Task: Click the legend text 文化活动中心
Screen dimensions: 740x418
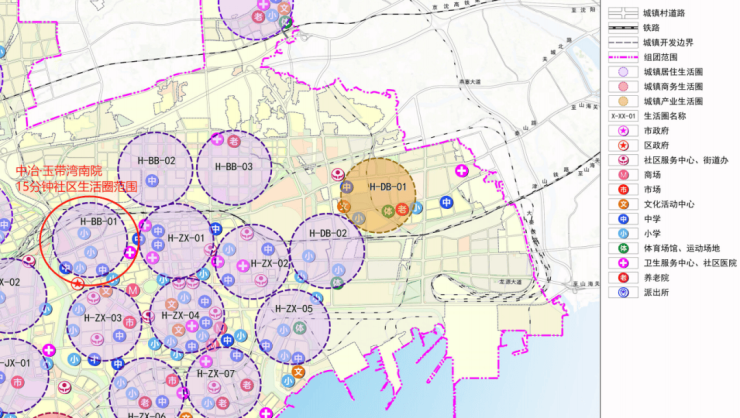Action: coord(669,204)
